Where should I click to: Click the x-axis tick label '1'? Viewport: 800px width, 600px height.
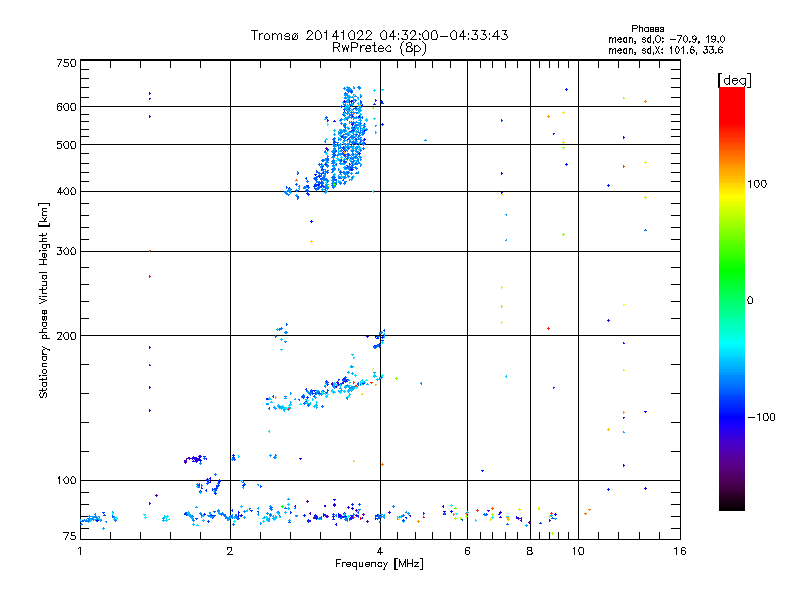(x=80, y=551)
